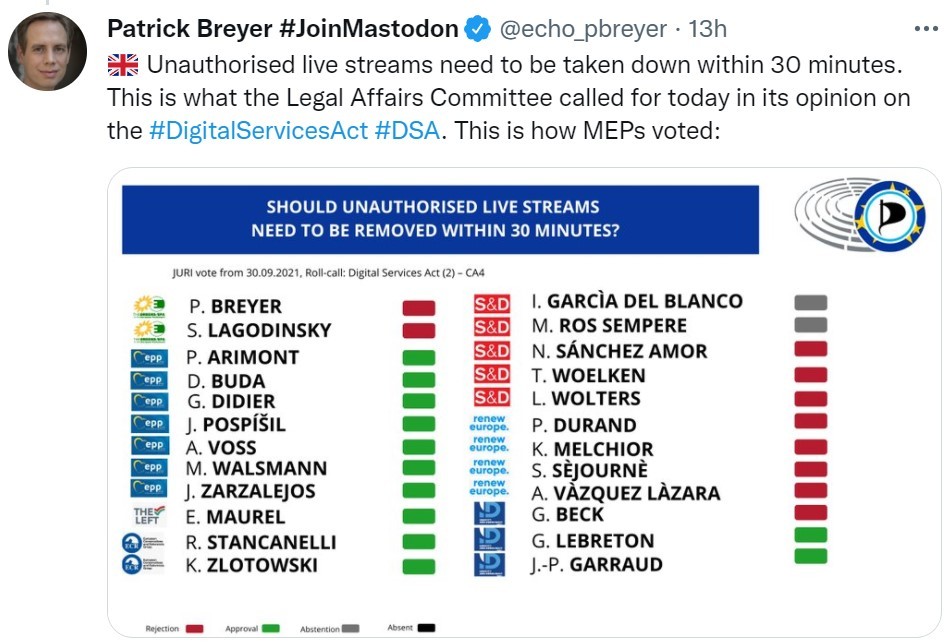Click the grey vote marker for M. Ros Sempere

(x=811, y=325)
